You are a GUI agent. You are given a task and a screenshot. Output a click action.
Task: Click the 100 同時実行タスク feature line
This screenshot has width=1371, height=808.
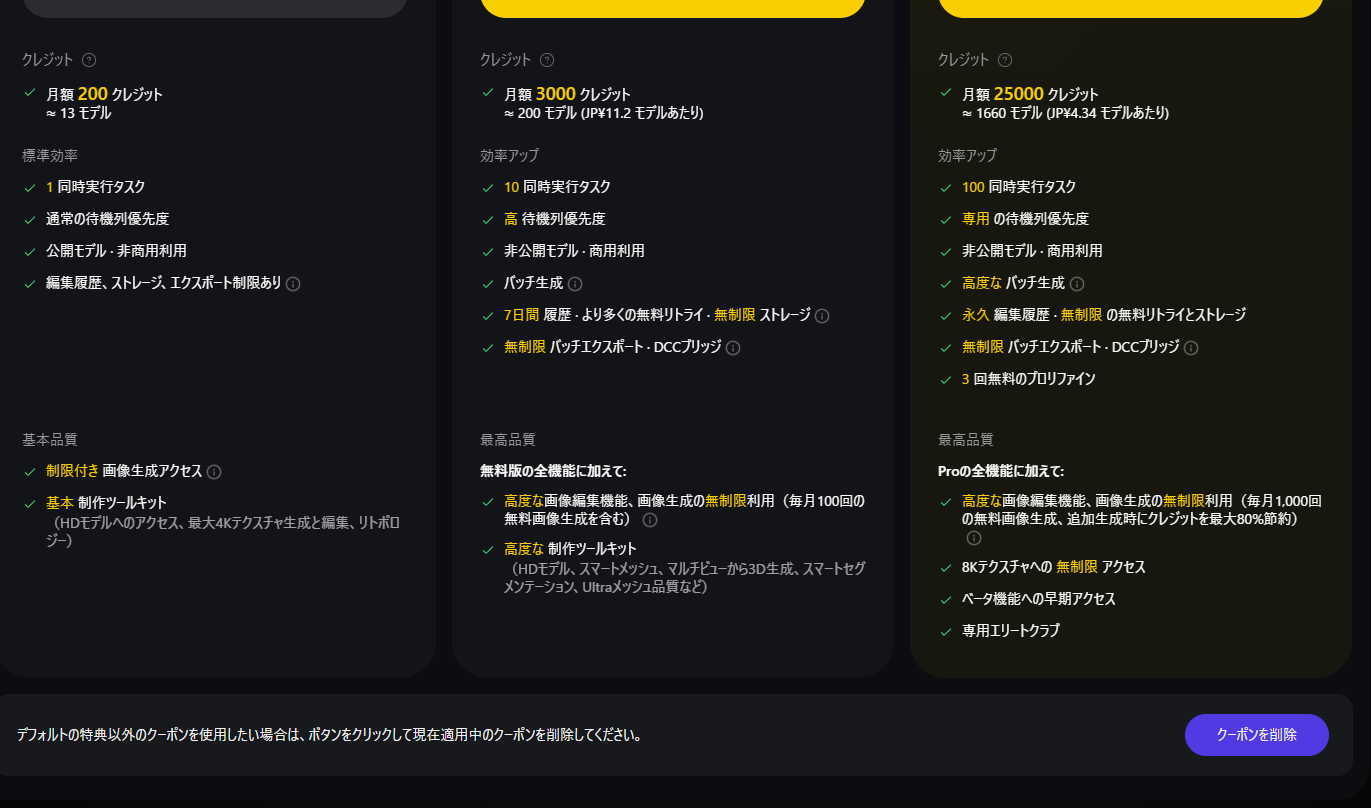click(1019, 187)
